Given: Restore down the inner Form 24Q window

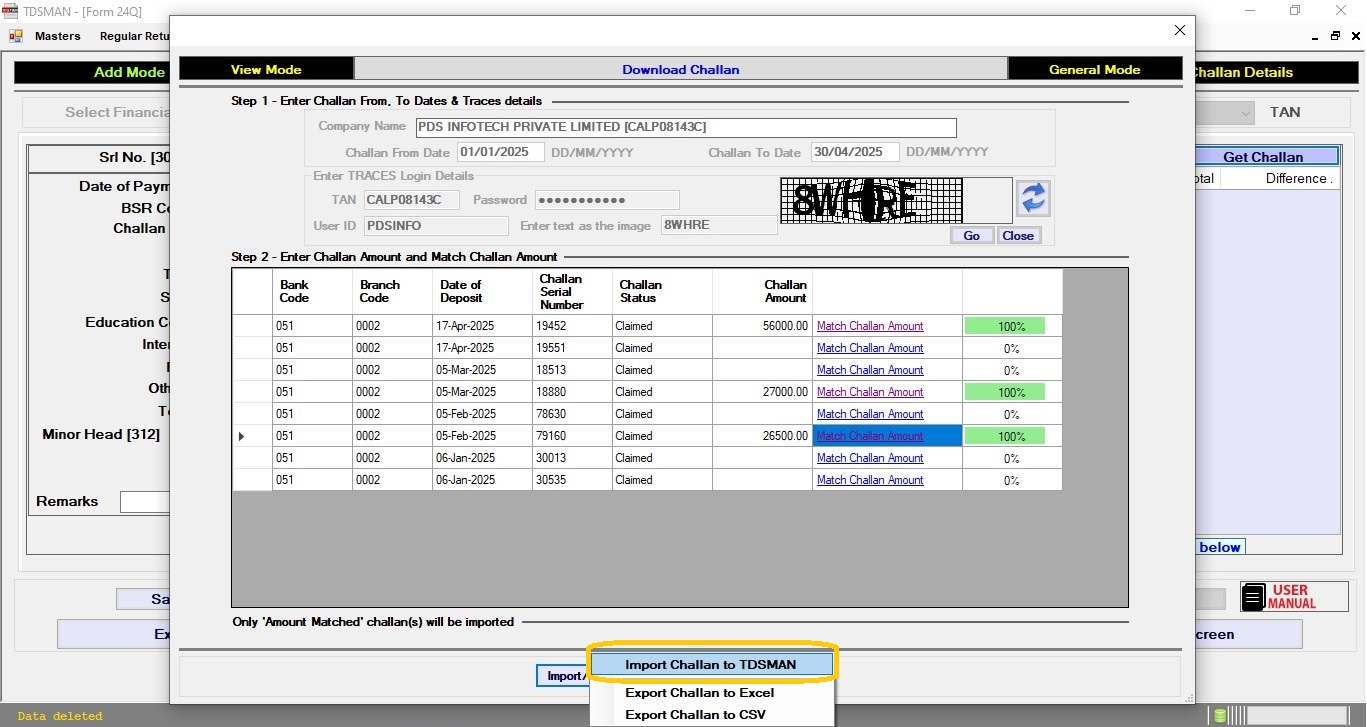Looking at the screenshot, I should pos(1335,36).
